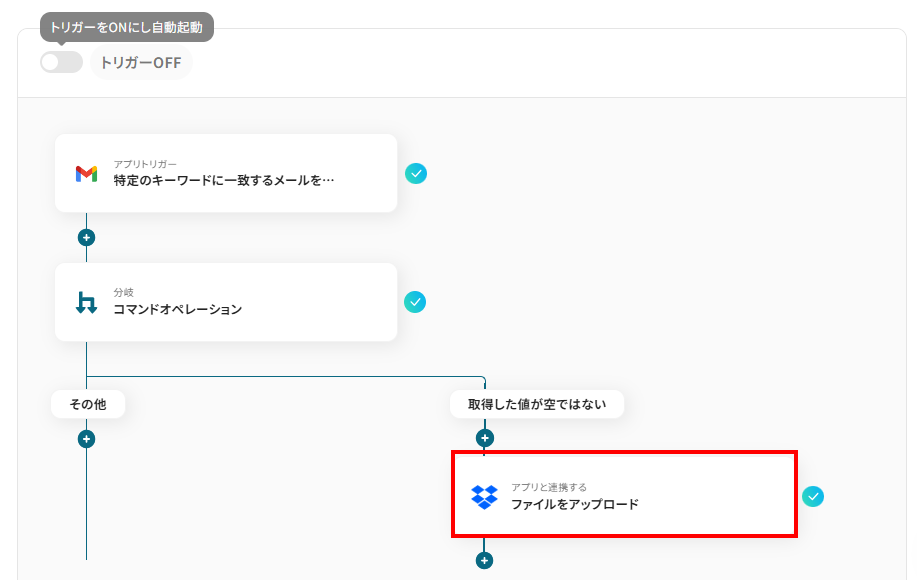Open the コマンドオペレーション branch card
The height and width of the screenshot is (580, 917).
(226, 302)
